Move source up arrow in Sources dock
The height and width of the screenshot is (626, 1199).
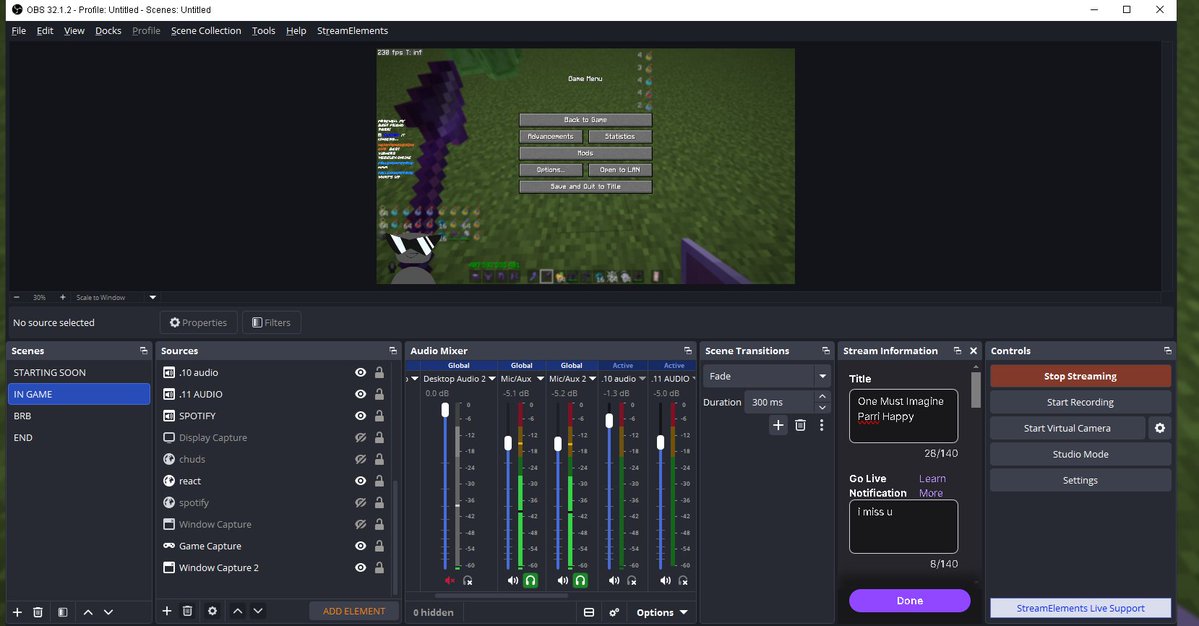coord(238,611)
